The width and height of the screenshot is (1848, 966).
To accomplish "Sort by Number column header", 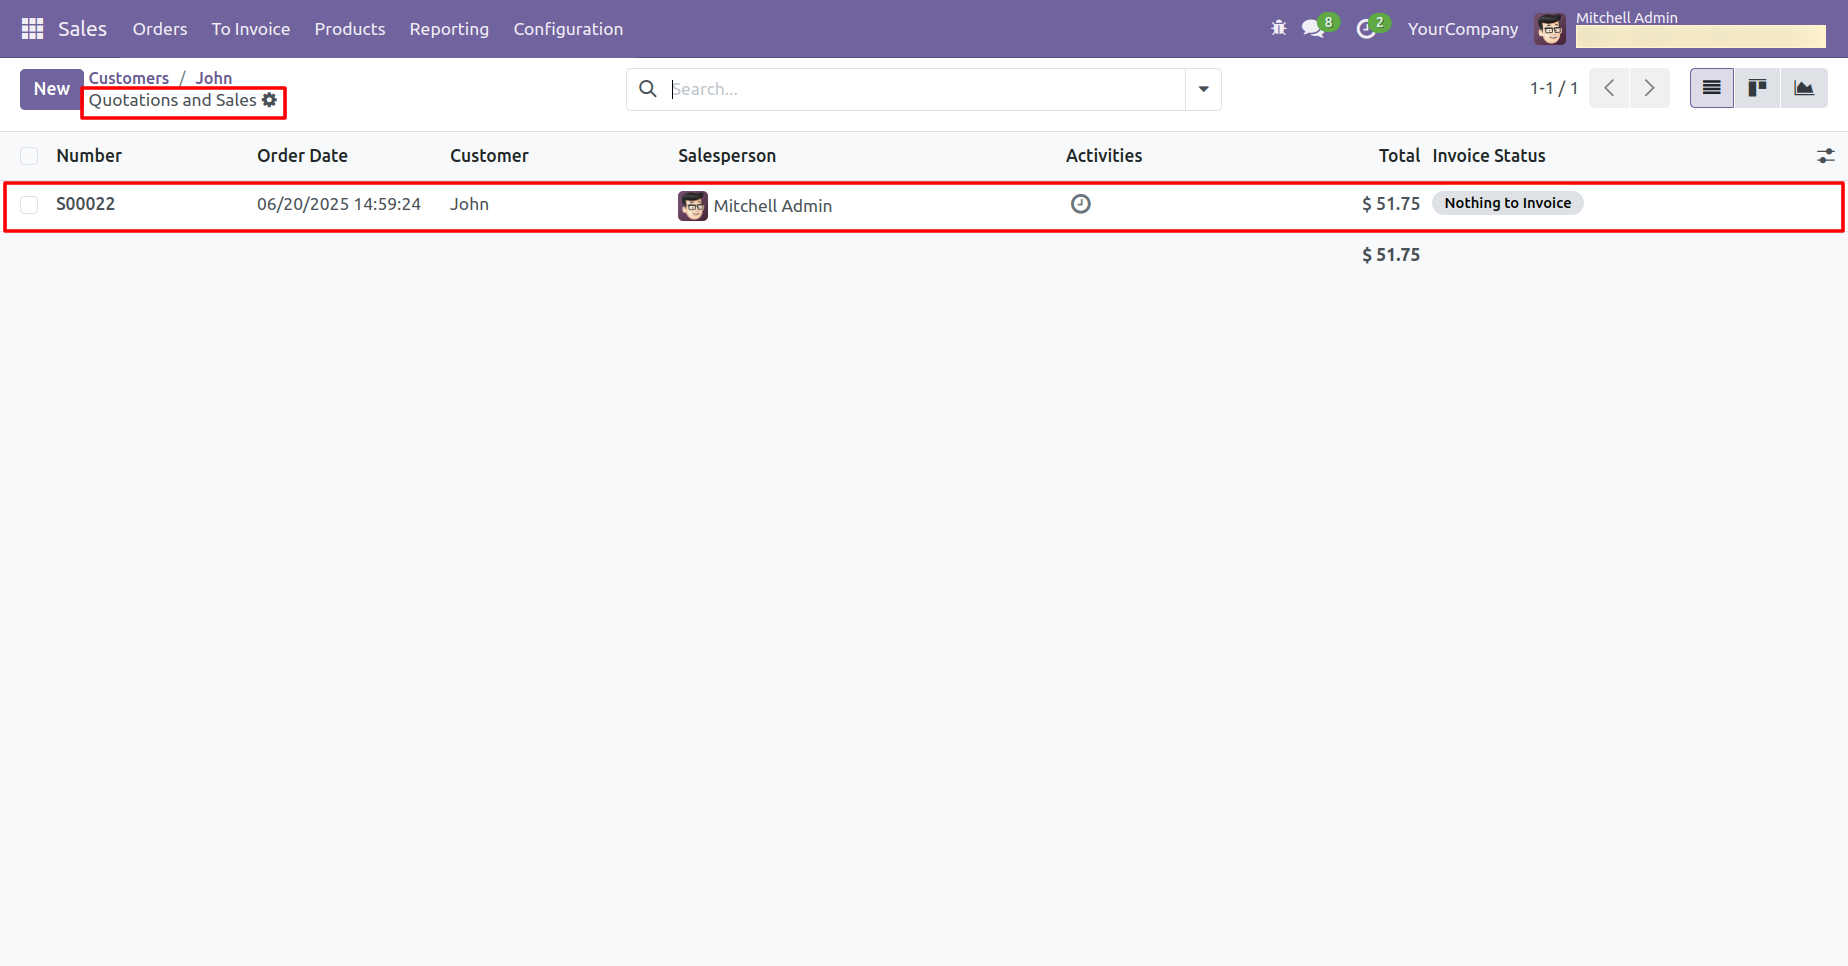I will pyautogui.click(x=89, y=156).
